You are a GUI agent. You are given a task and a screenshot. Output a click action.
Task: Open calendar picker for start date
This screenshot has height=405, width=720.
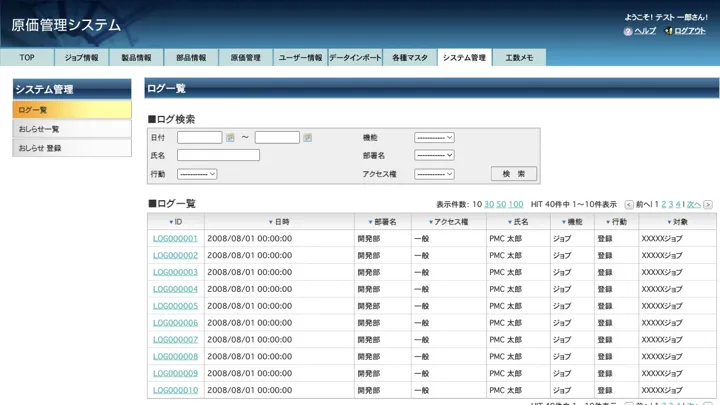230,138
